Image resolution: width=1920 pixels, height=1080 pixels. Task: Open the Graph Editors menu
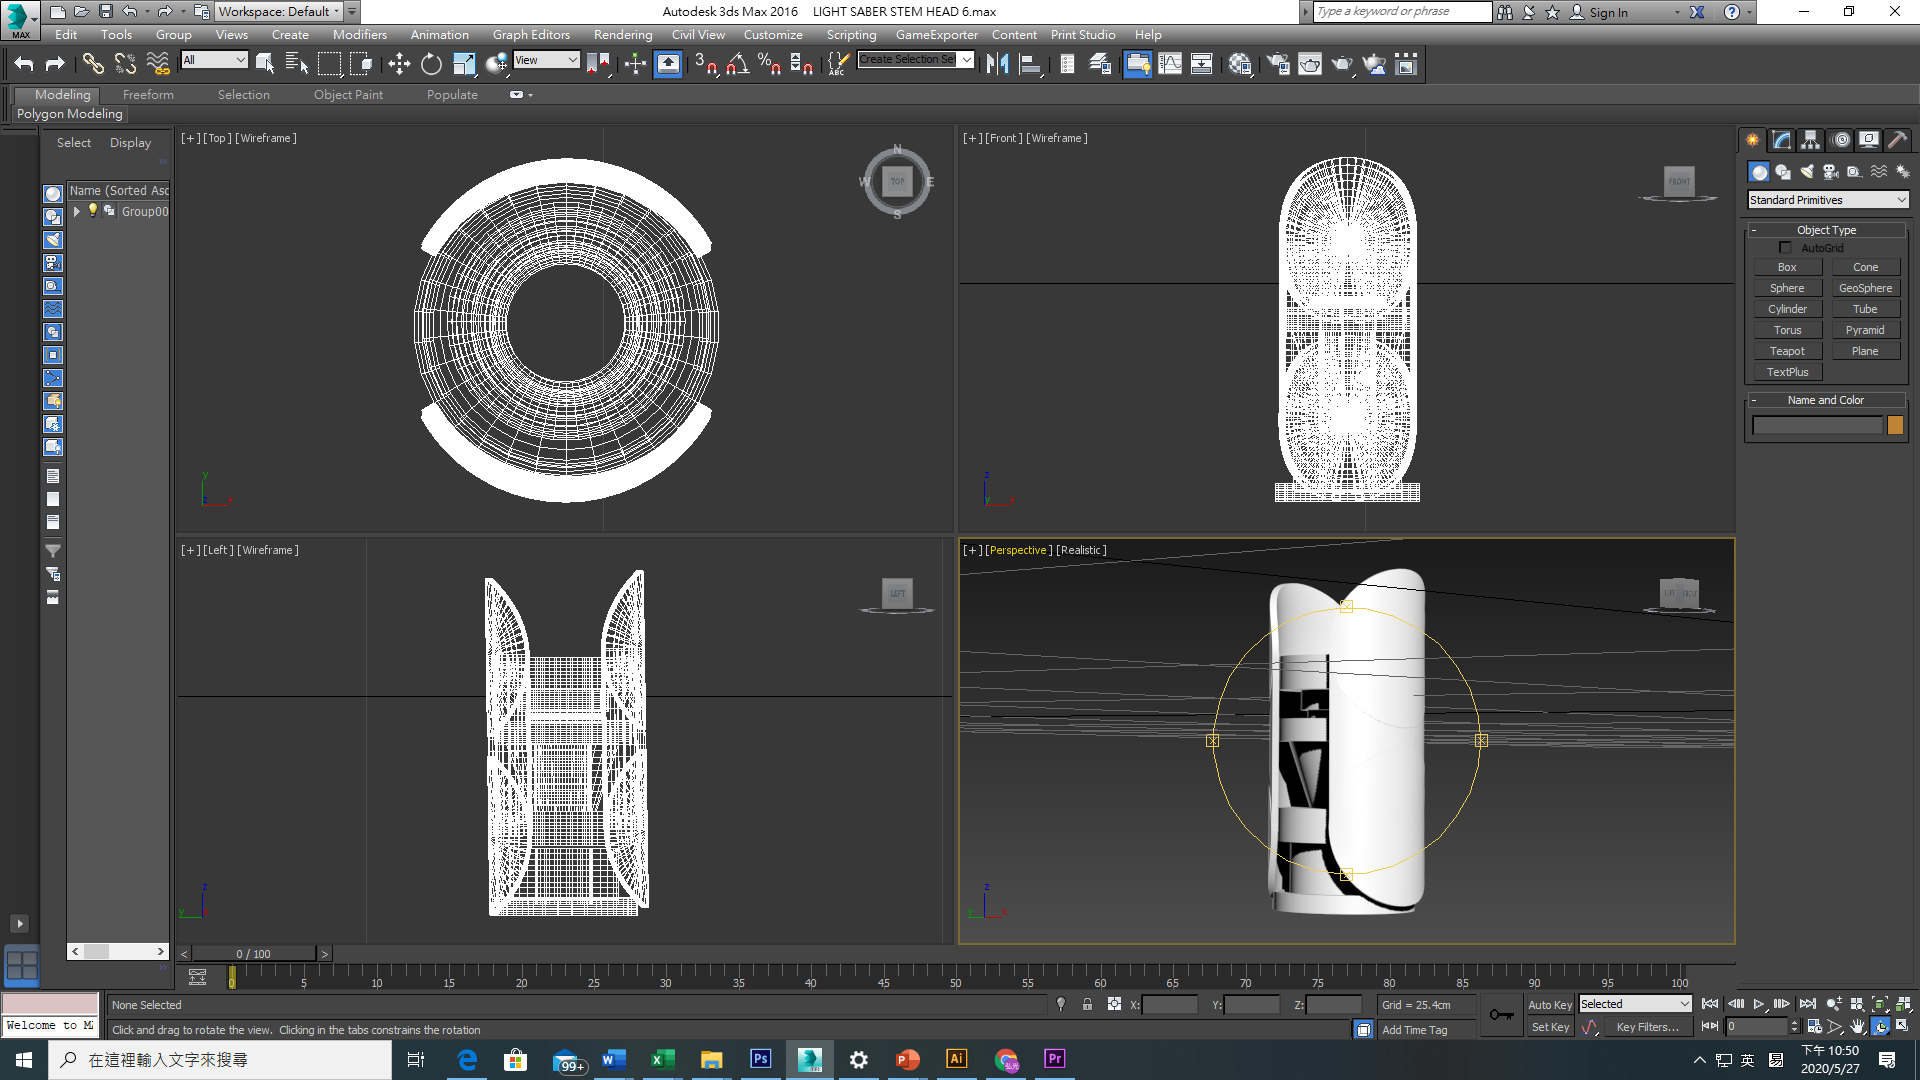[x=531, y=35]
